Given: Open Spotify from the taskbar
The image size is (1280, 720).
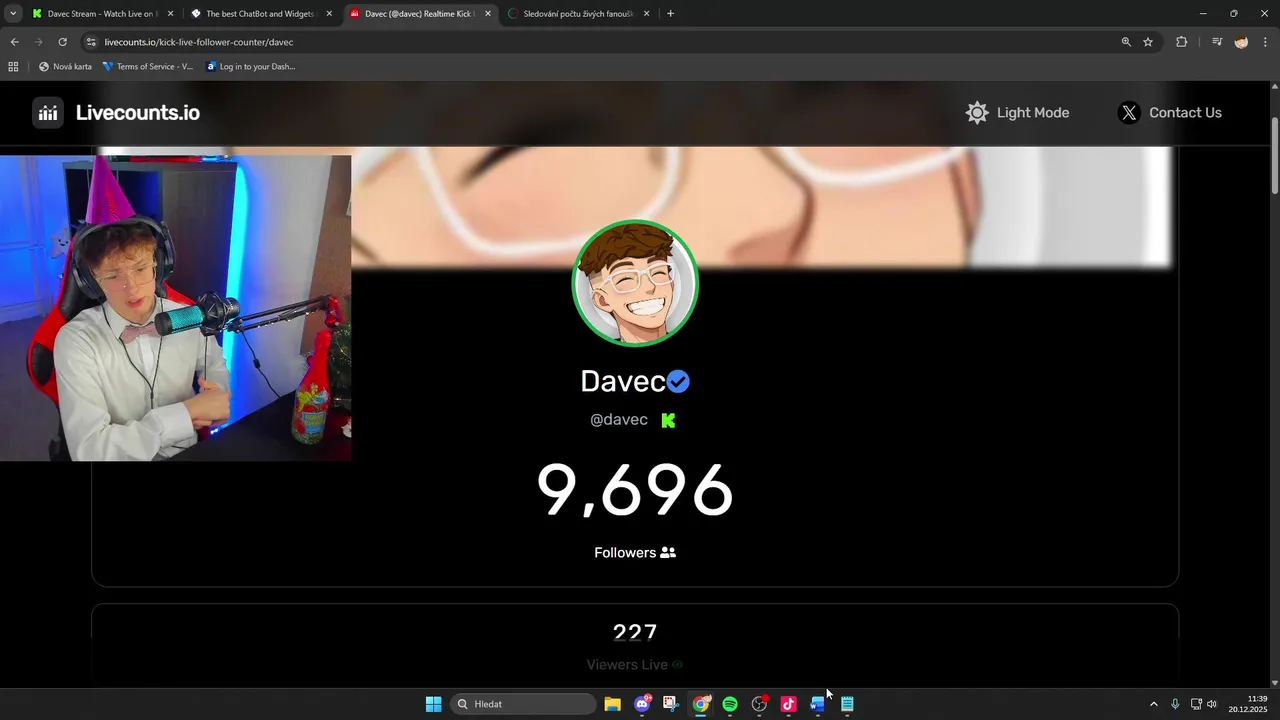Looking at the screenshot, I should 730,704.
